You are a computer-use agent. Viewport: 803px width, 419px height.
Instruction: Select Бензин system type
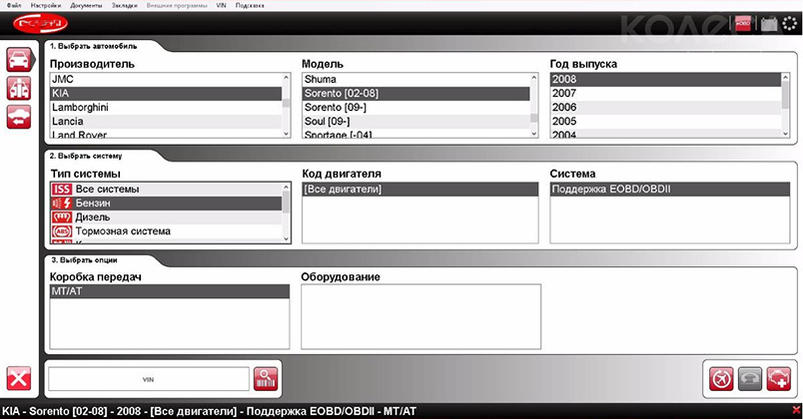166,203
